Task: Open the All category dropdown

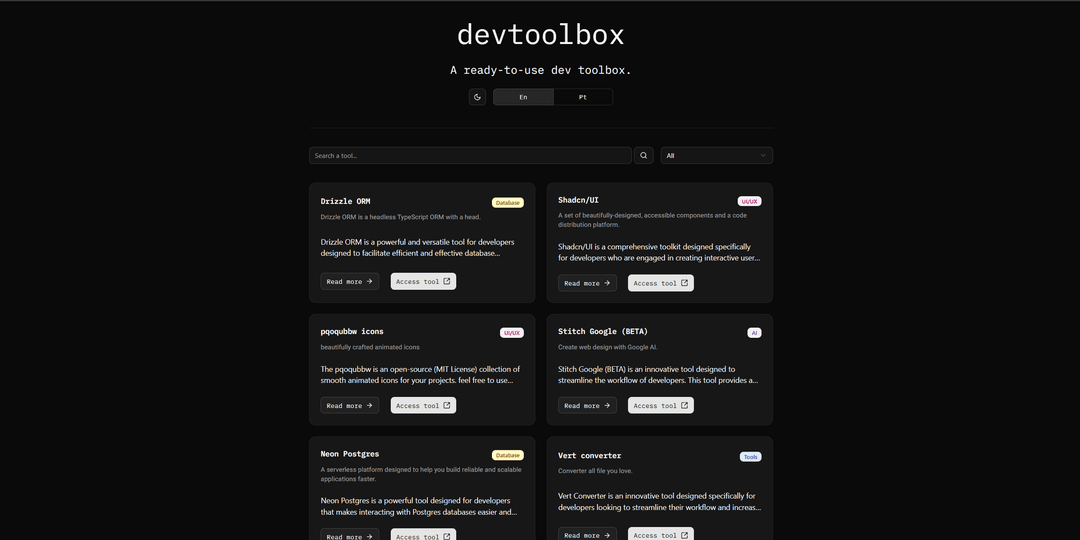Action: [716, 156]
